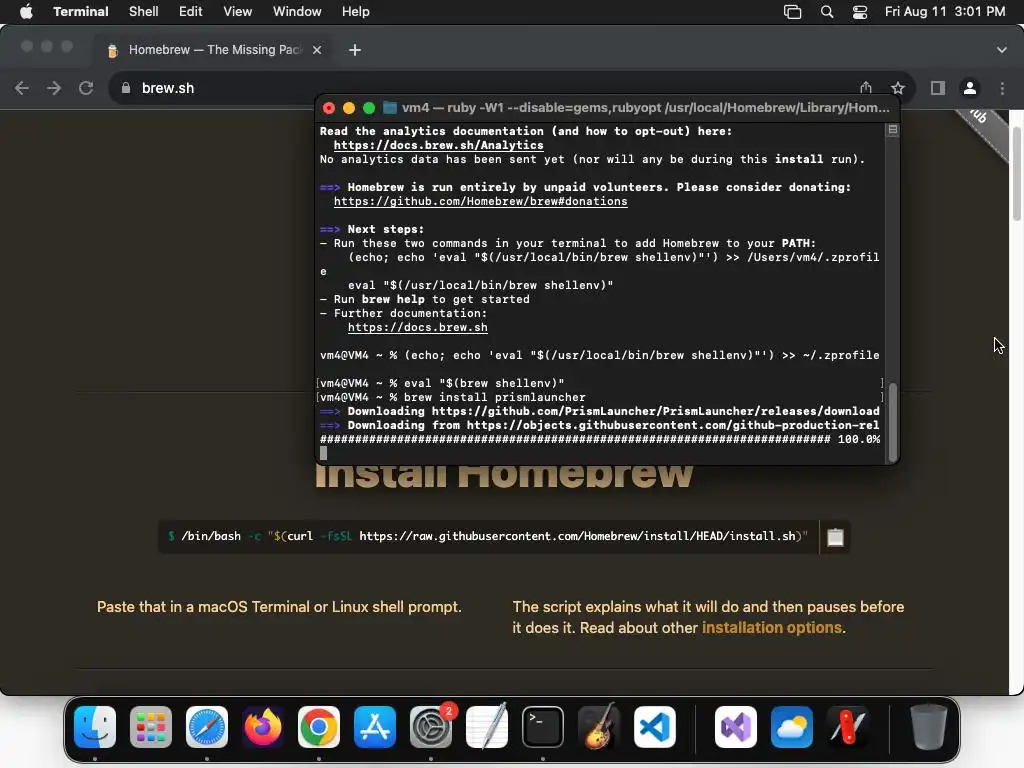
Task: Open the https://docs.brew.sh documentation link
Action: point(417,327)
